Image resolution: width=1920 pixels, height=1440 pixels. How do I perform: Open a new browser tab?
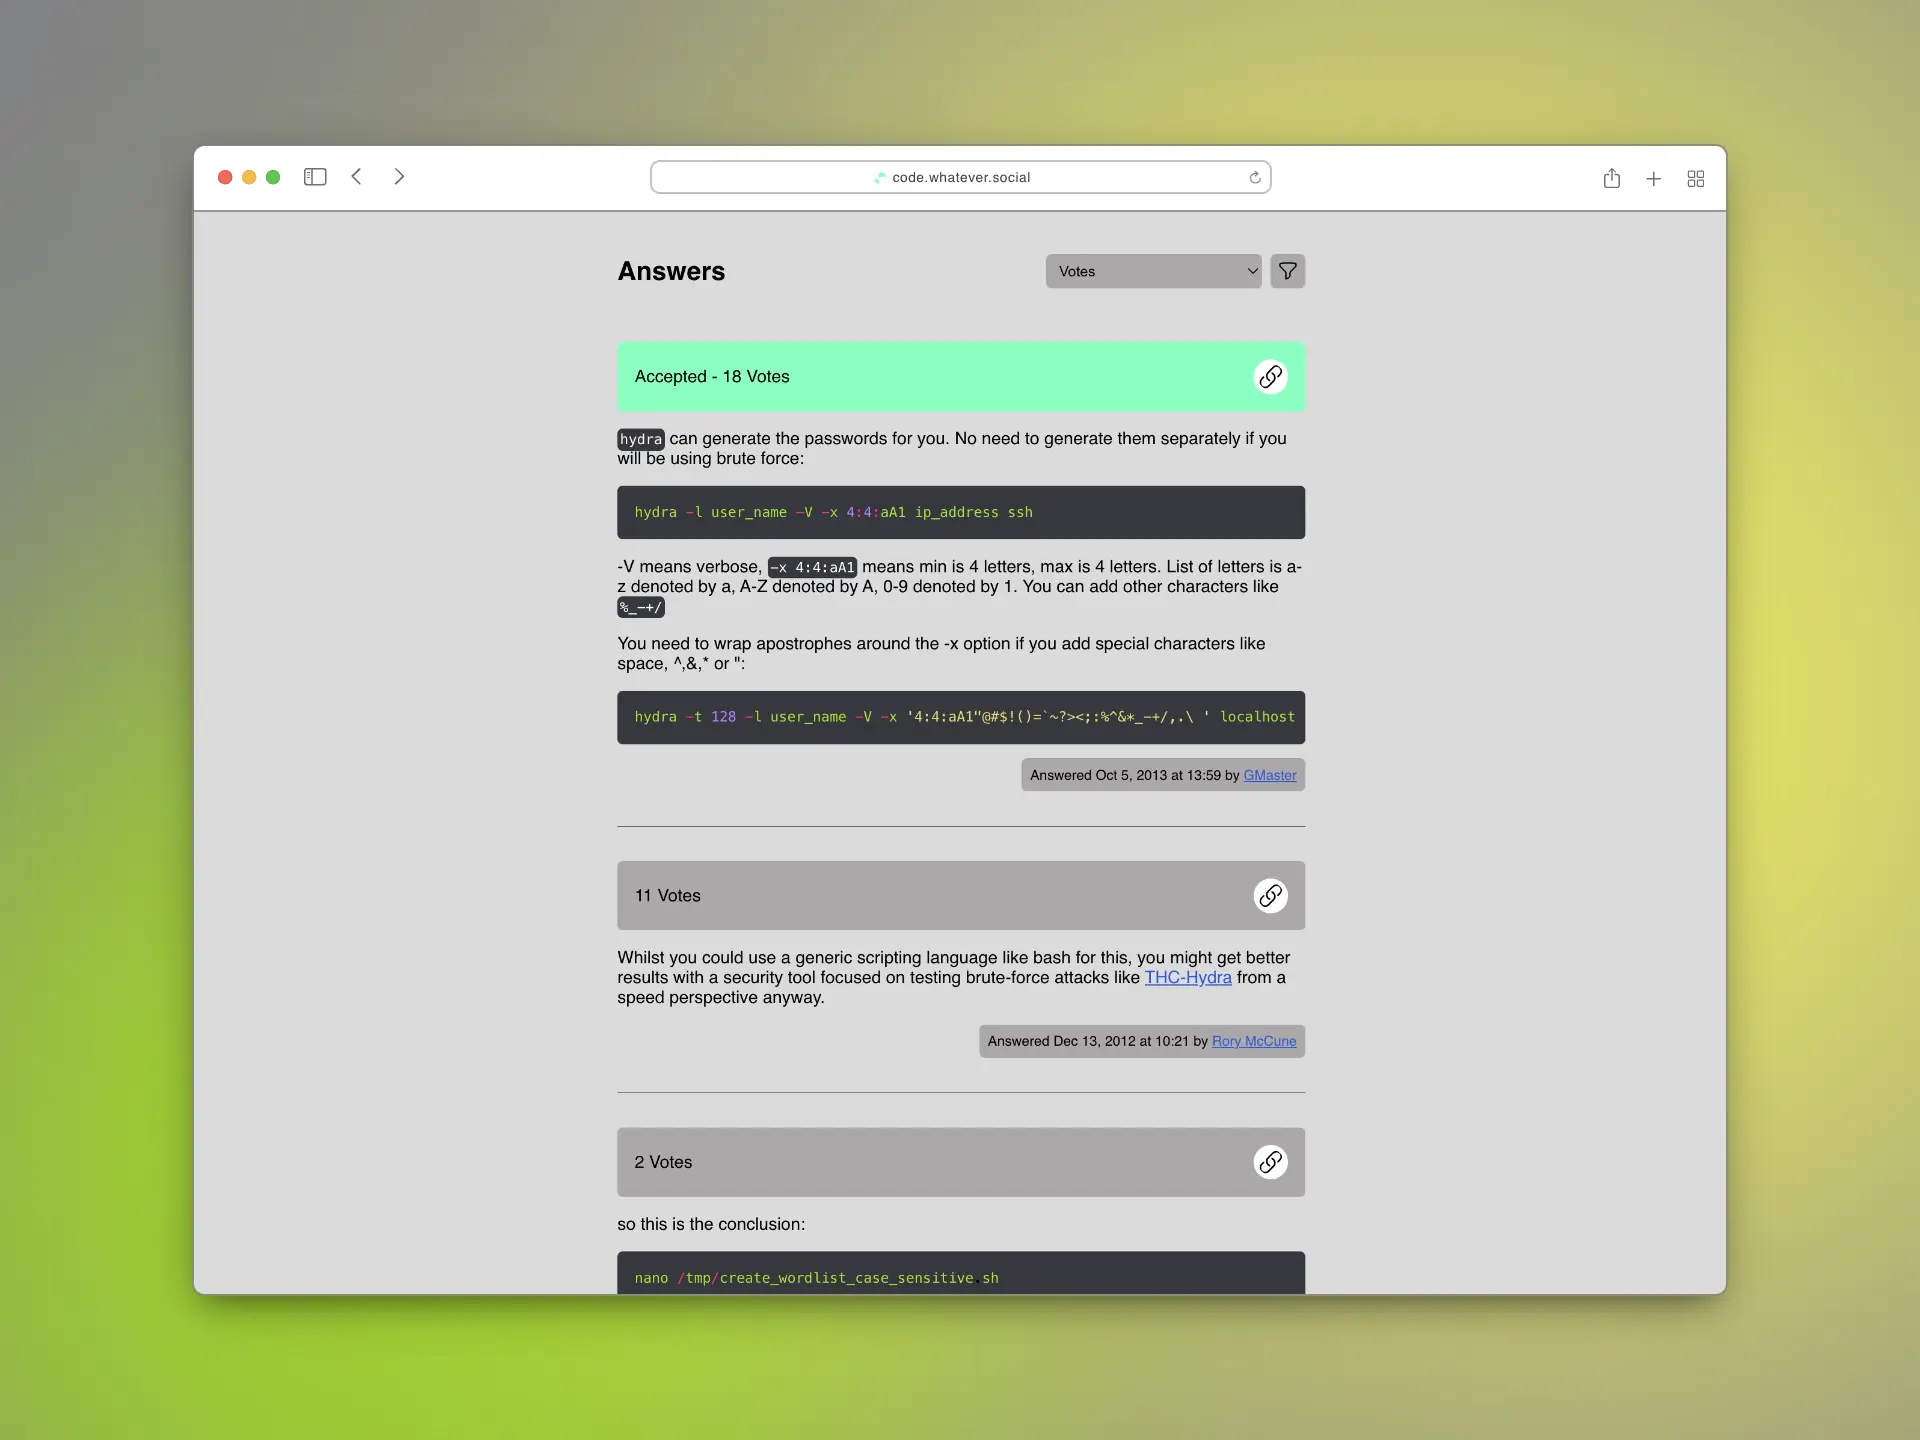[x=1653, y=178]
